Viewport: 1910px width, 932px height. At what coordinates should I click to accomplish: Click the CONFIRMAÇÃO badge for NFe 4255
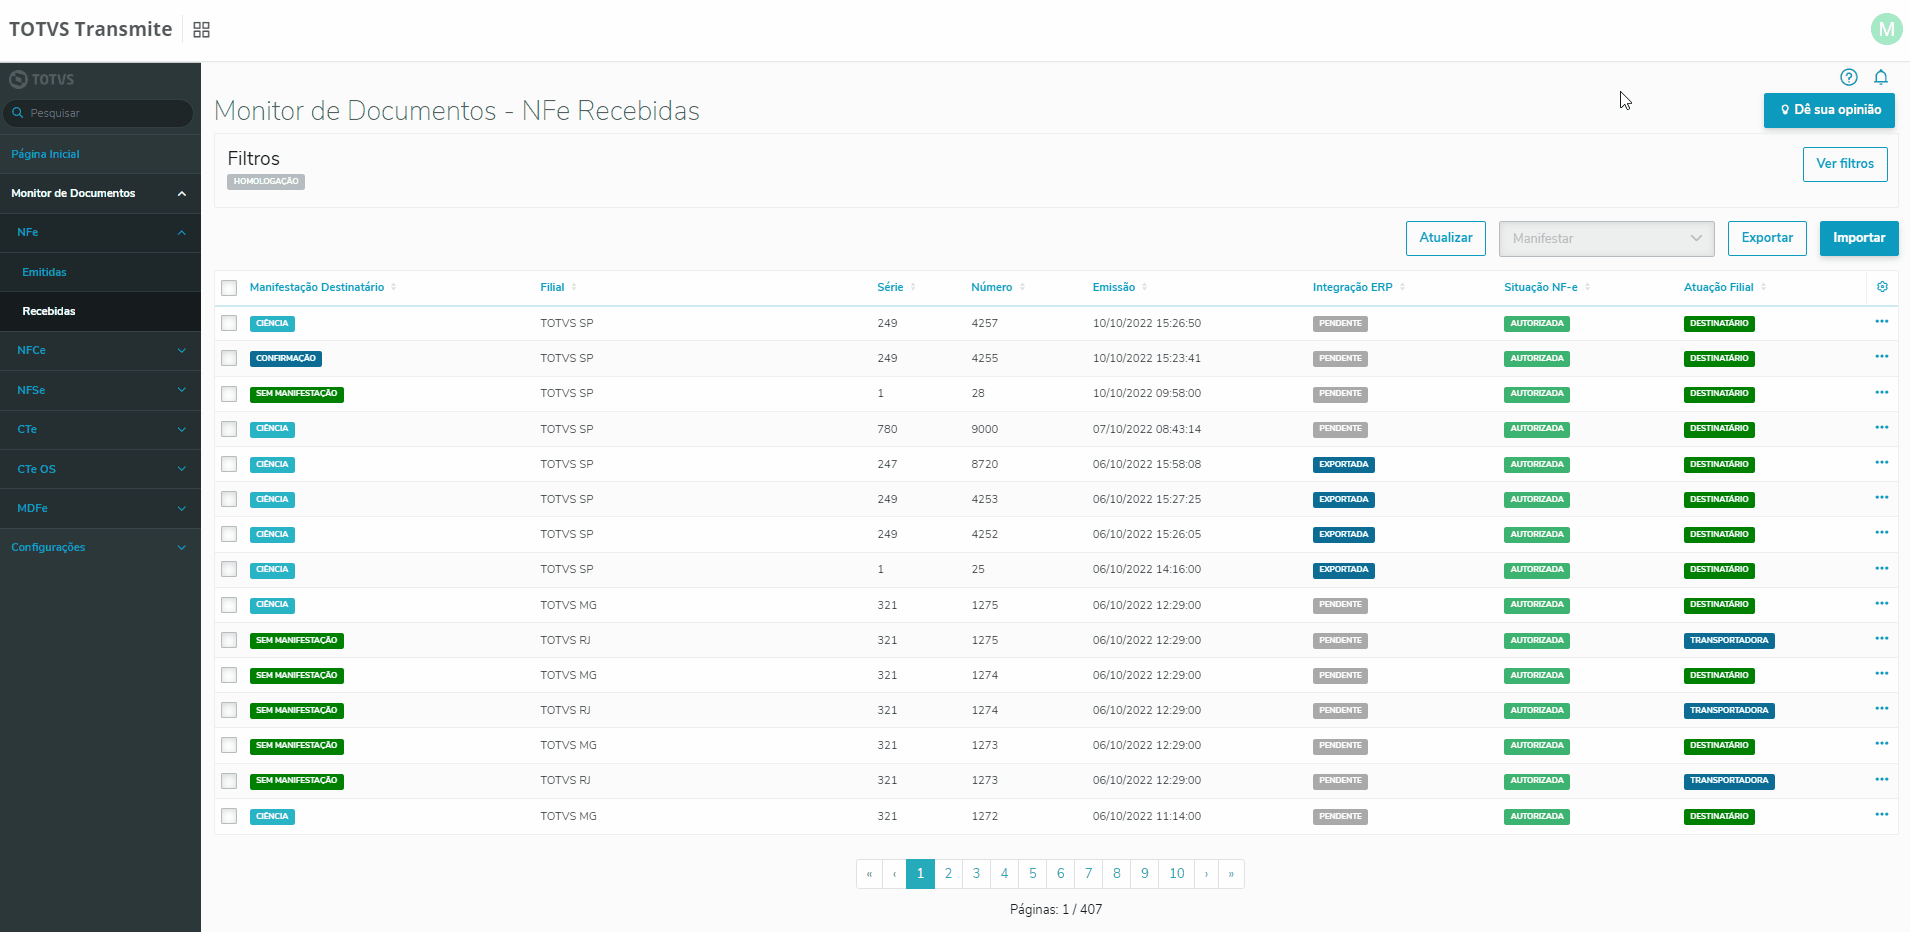tap(286, 358)
